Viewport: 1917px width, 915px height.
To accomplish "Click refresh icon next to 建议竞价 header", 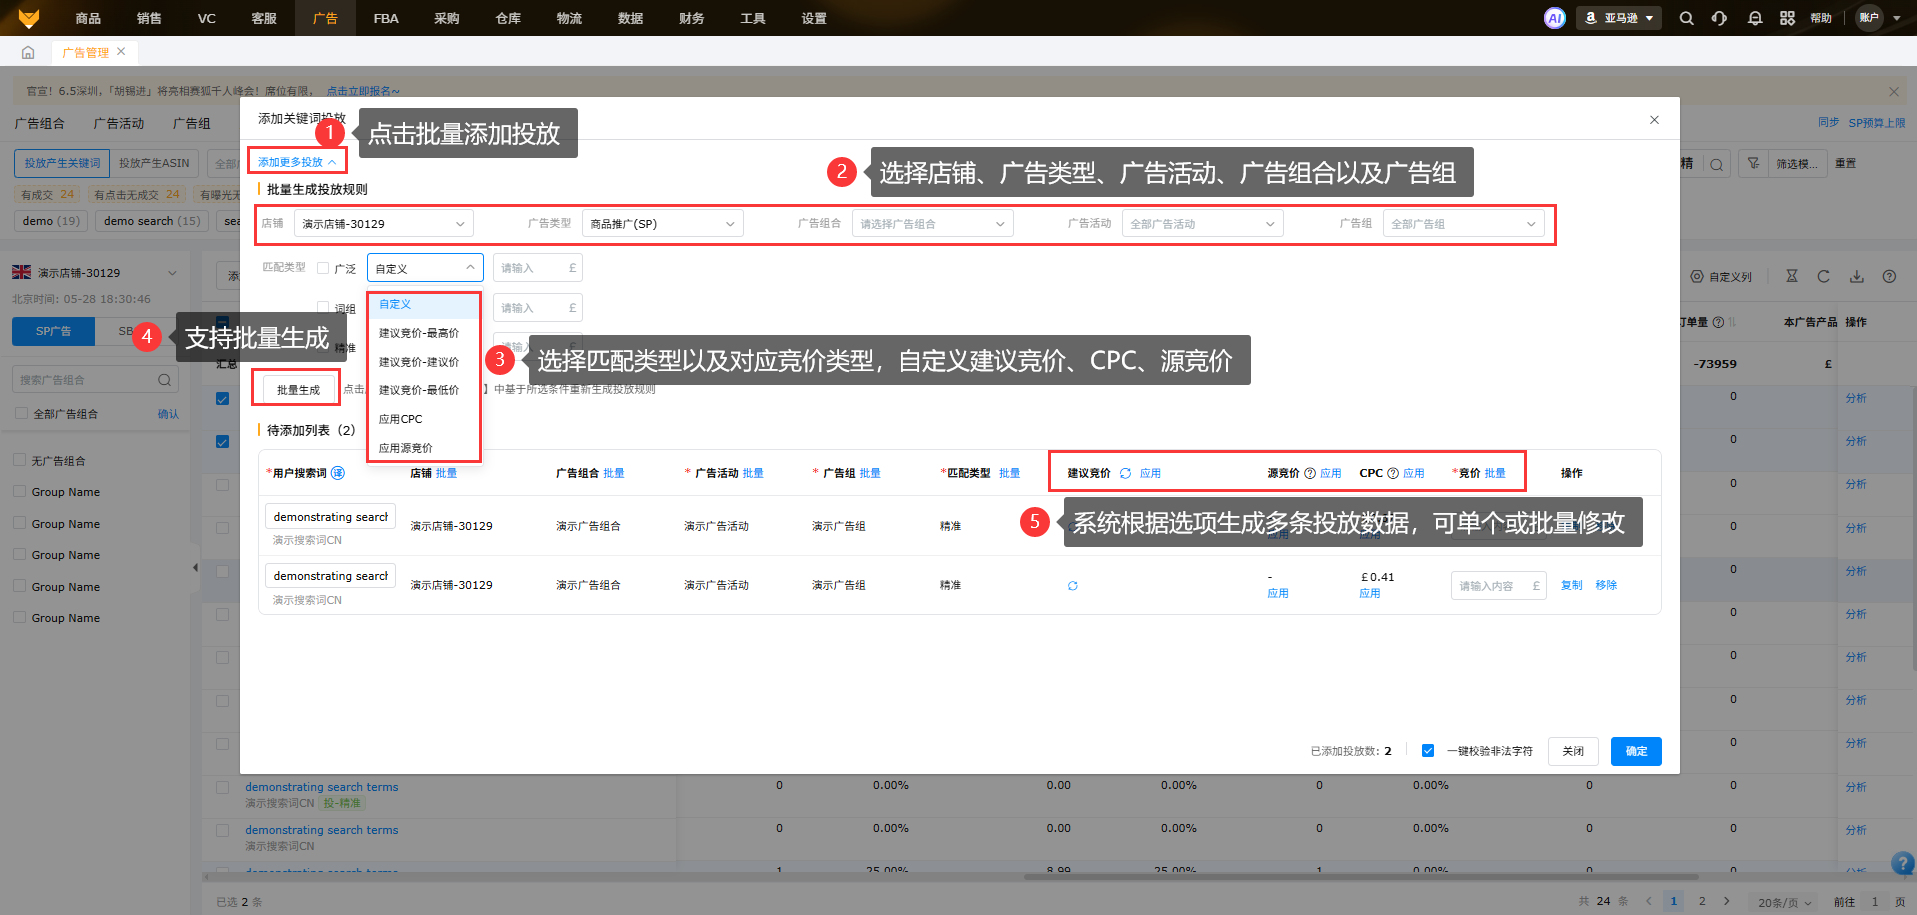I will (x=1125, y=473).
